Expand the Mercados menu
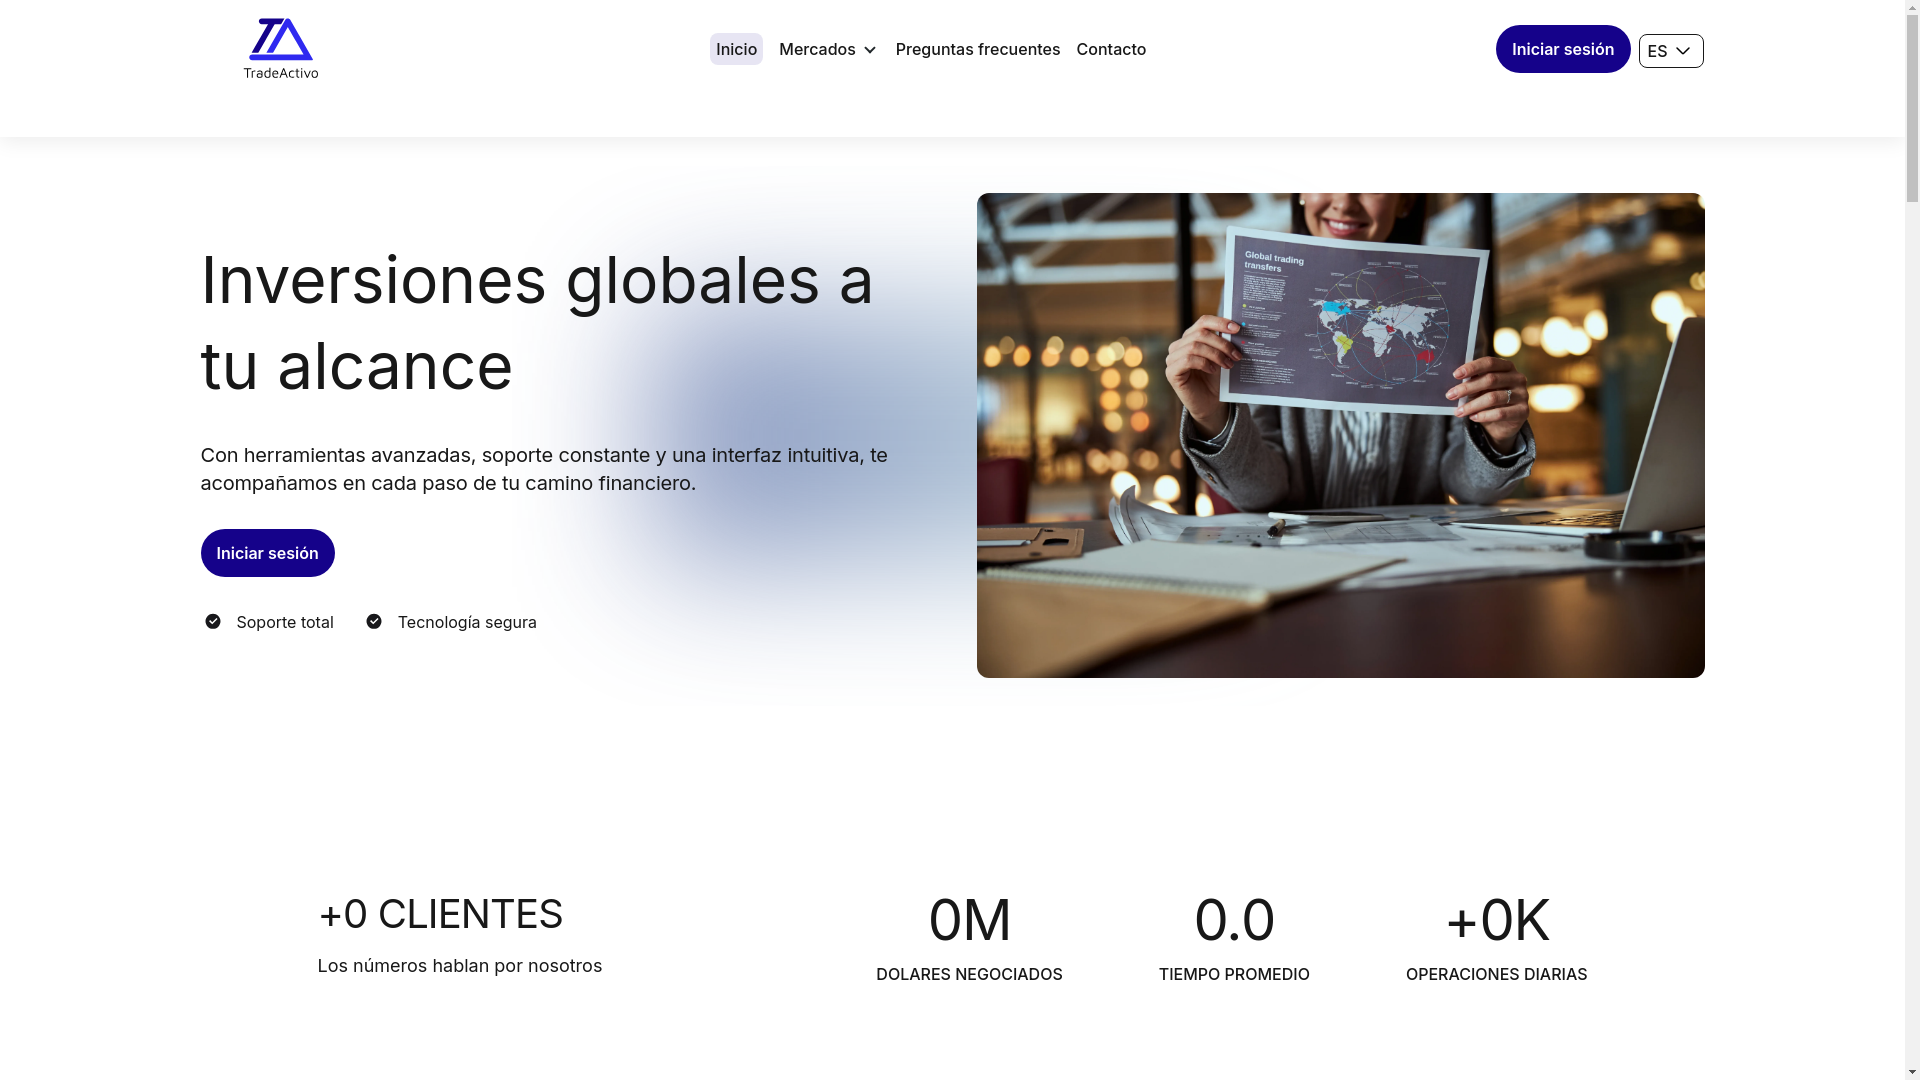 click(828, 49)
